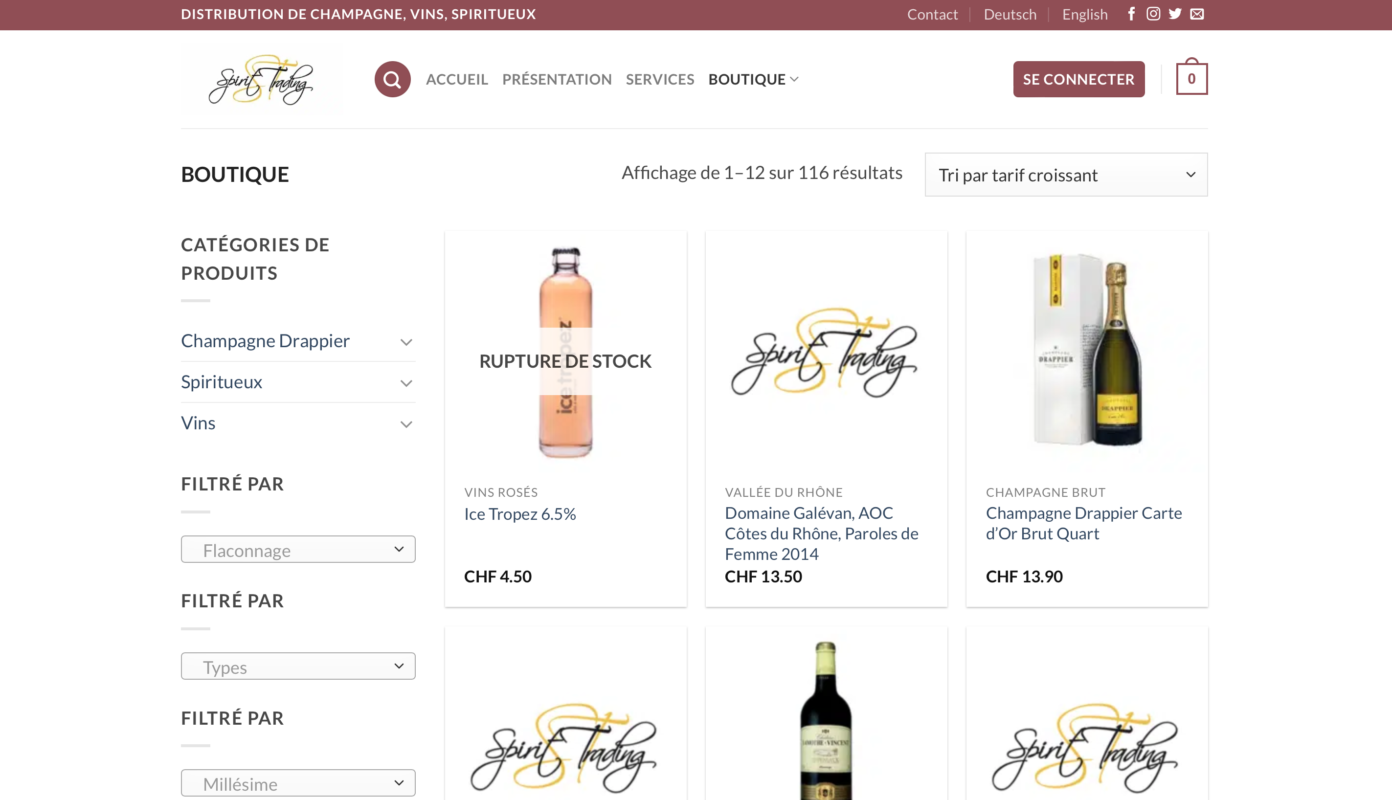Viewport: 1392px width, 800px height.
Task: Open the Champagne Drappier category link
Action: (x=265, y=341)
